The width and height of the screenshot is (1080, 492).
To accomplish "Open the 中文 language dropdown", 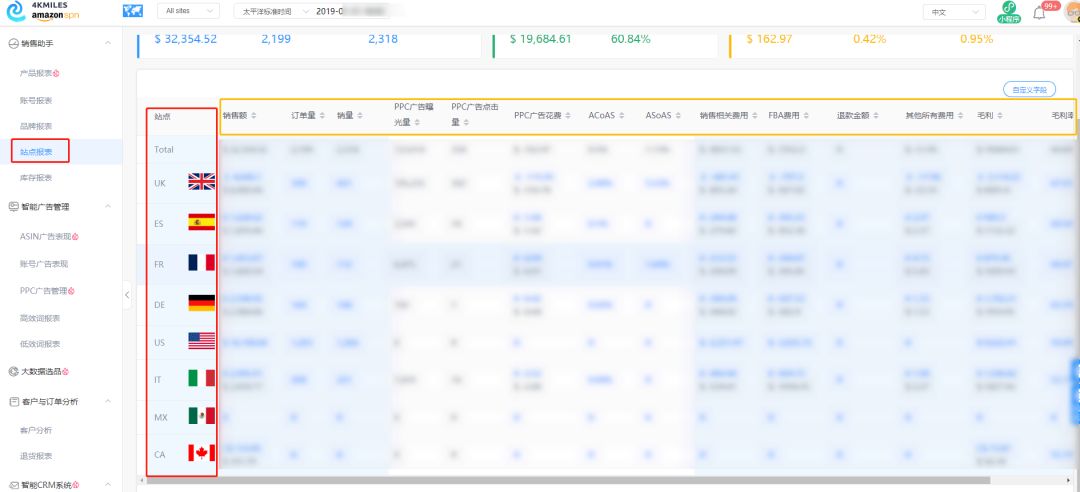I will click(x=952, y=12).
